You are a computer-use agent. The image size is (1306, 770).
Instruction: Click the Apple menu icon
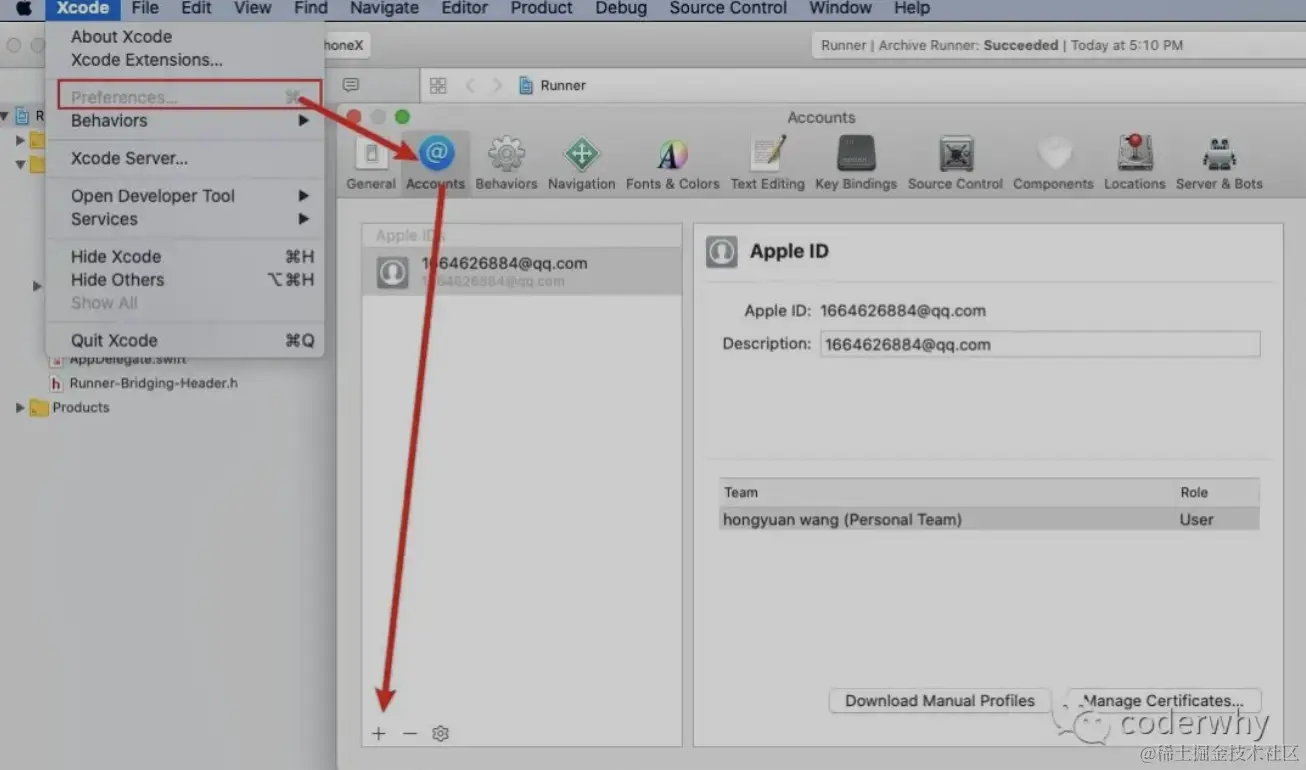(x=22, y=8)
